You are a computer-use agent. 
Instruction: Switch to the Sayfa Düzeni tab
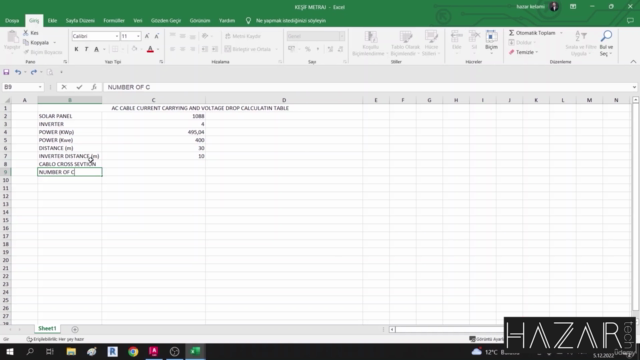pos(80,20)
